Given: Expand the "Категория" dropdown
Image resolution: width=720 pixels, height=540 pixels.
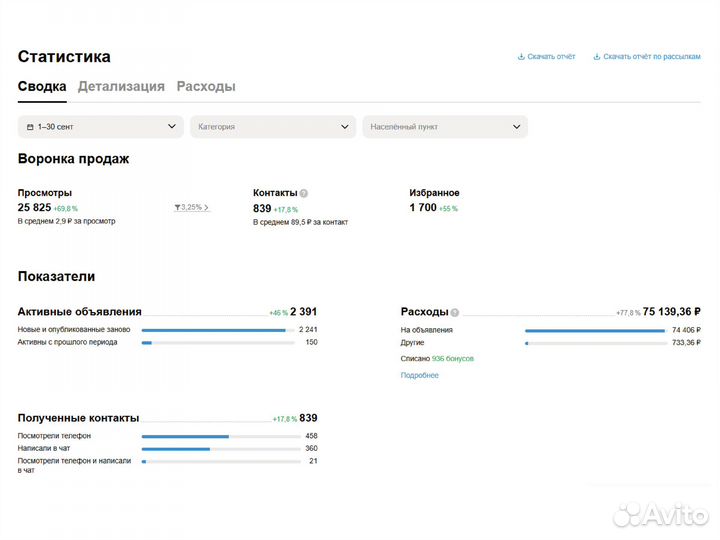Looking at the screenshot, I should point(273,127).
